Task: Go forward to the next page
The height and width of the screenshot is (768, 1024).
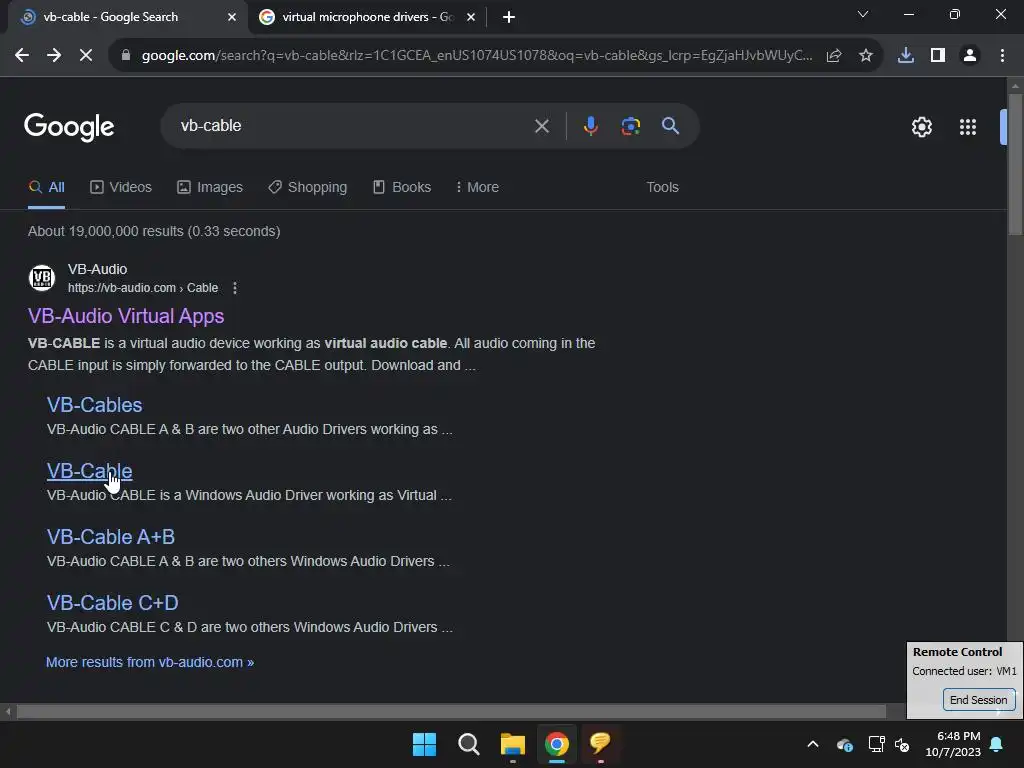Action: tap(54, 56)
